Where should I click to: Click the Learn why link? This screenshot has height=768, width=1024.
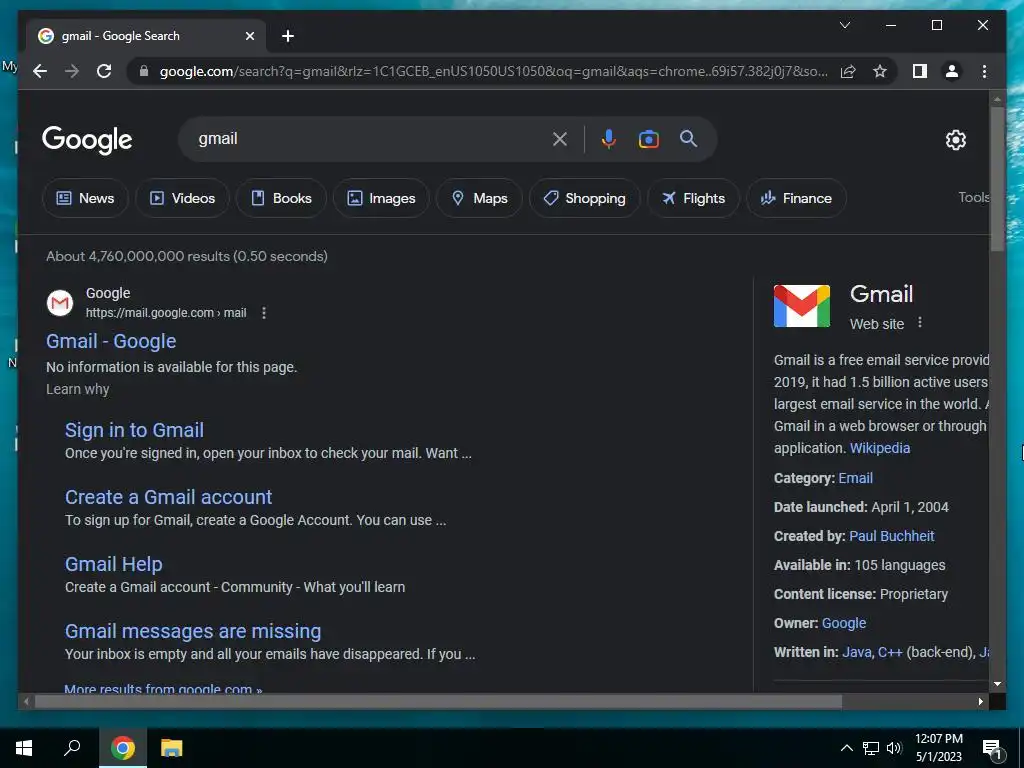(x=78, y=389)
